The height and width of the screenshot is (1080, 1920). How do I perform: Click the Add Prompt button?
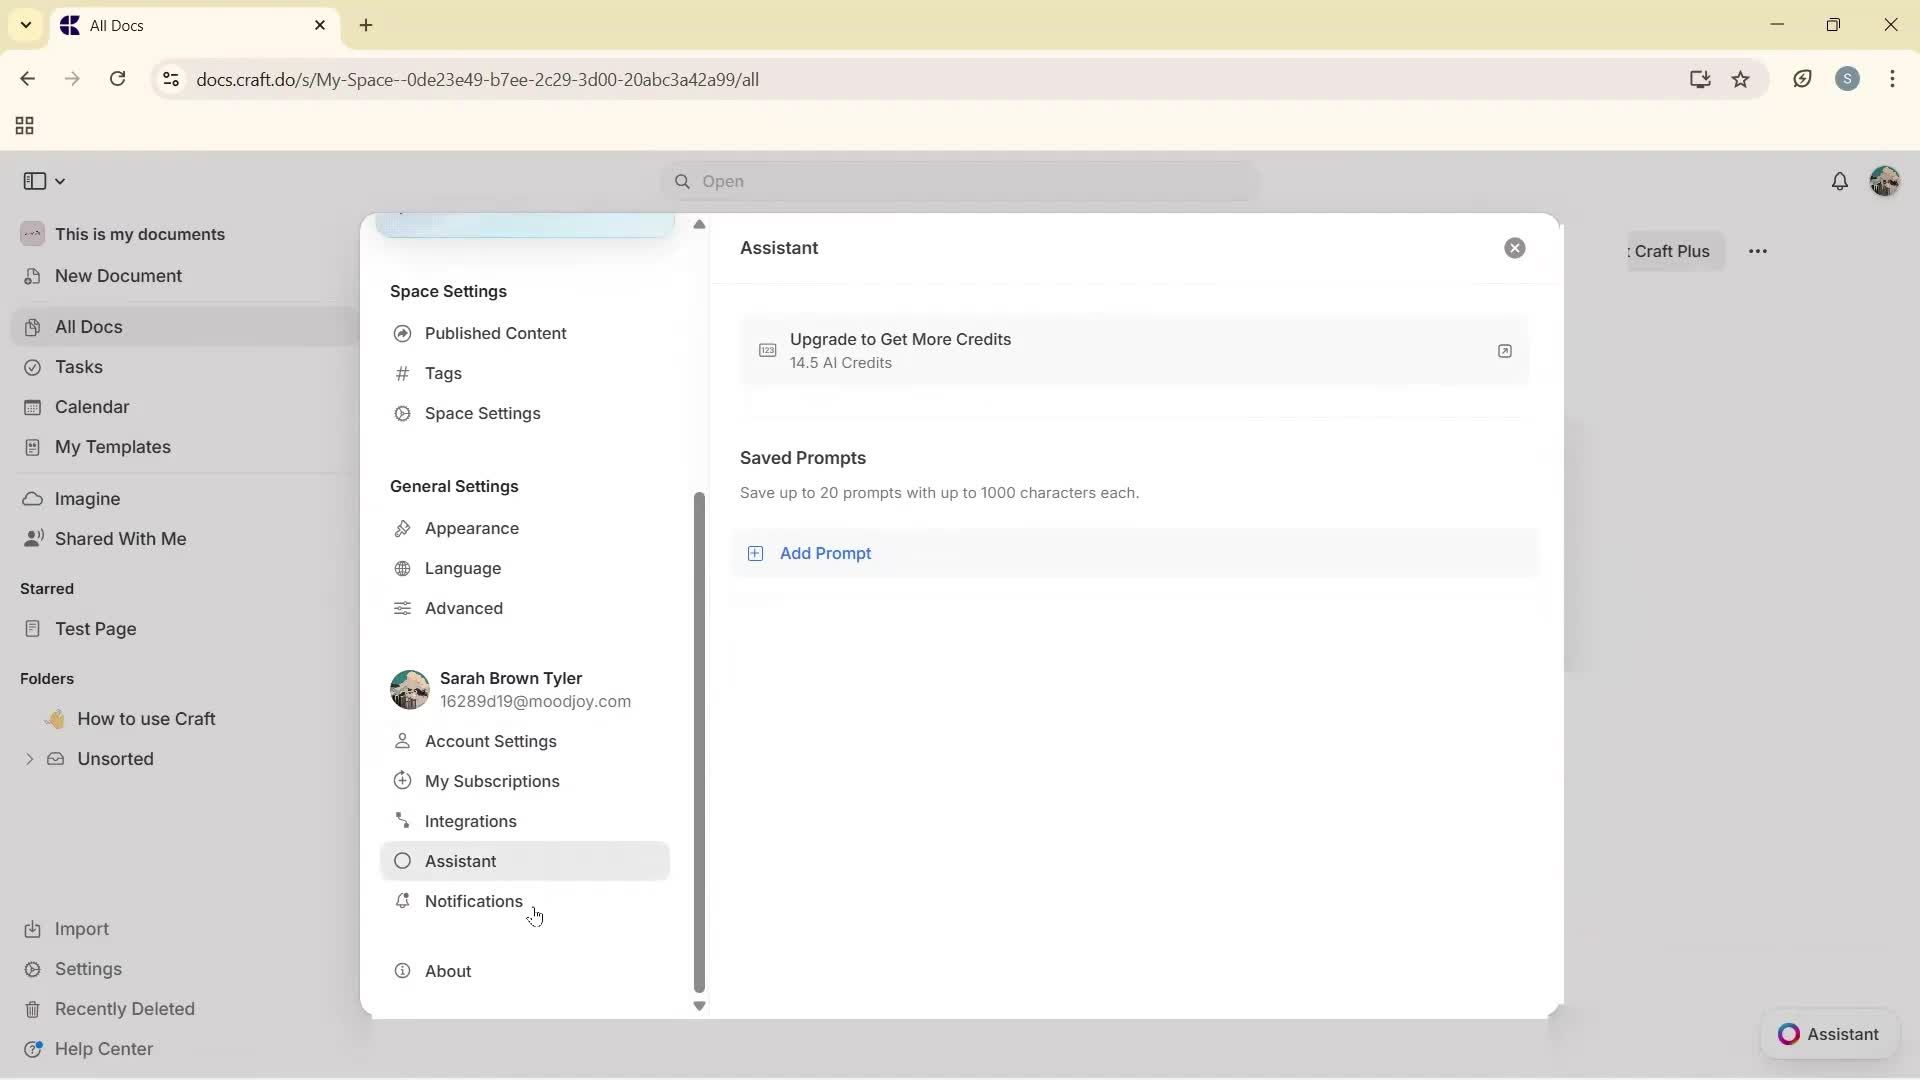[826, 553]
